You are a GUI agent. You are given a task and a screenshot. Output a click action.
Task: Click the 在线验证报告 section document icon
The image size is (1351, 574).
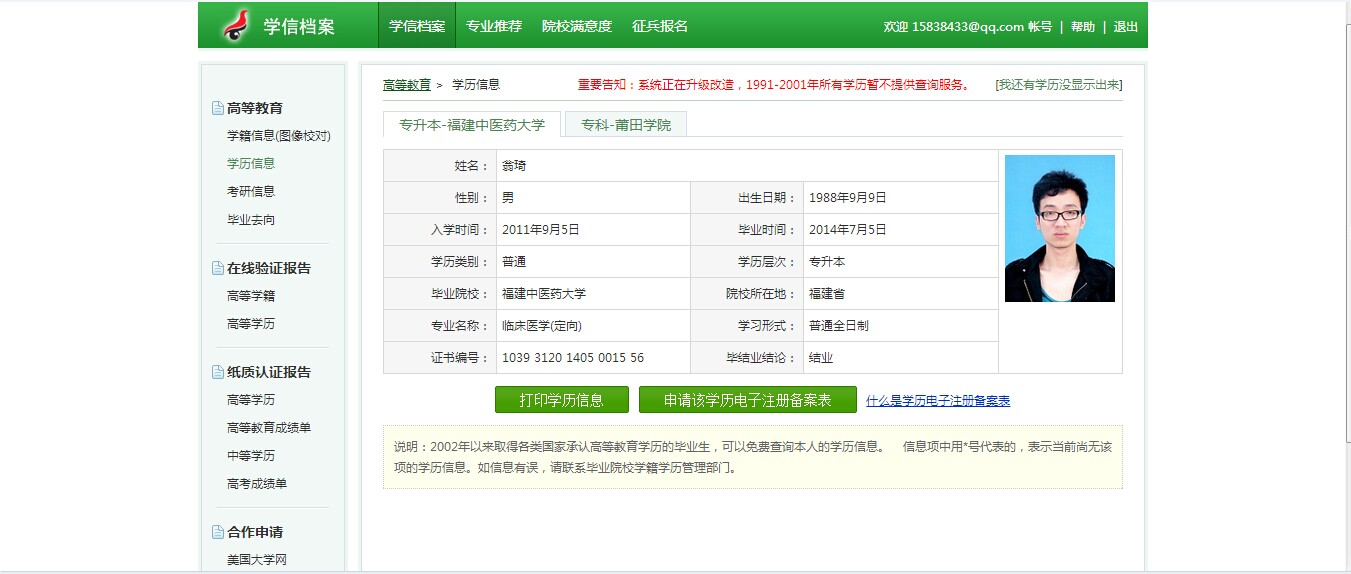tap(218, 268)
